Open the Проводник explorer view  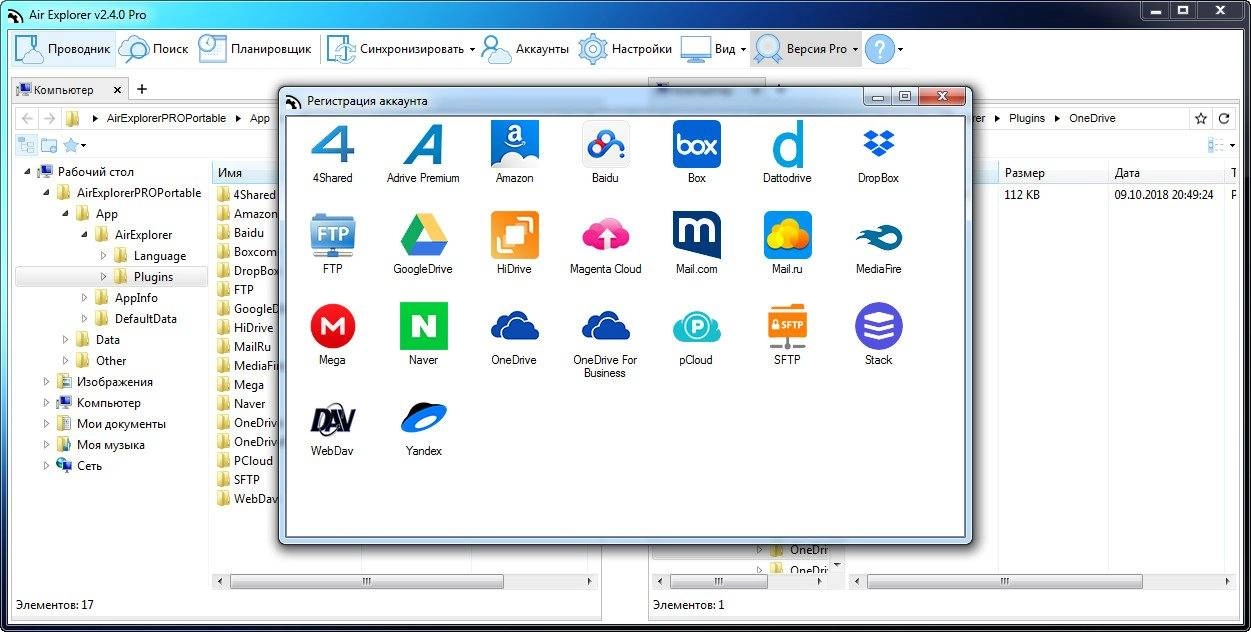click(x=63, y=48)
